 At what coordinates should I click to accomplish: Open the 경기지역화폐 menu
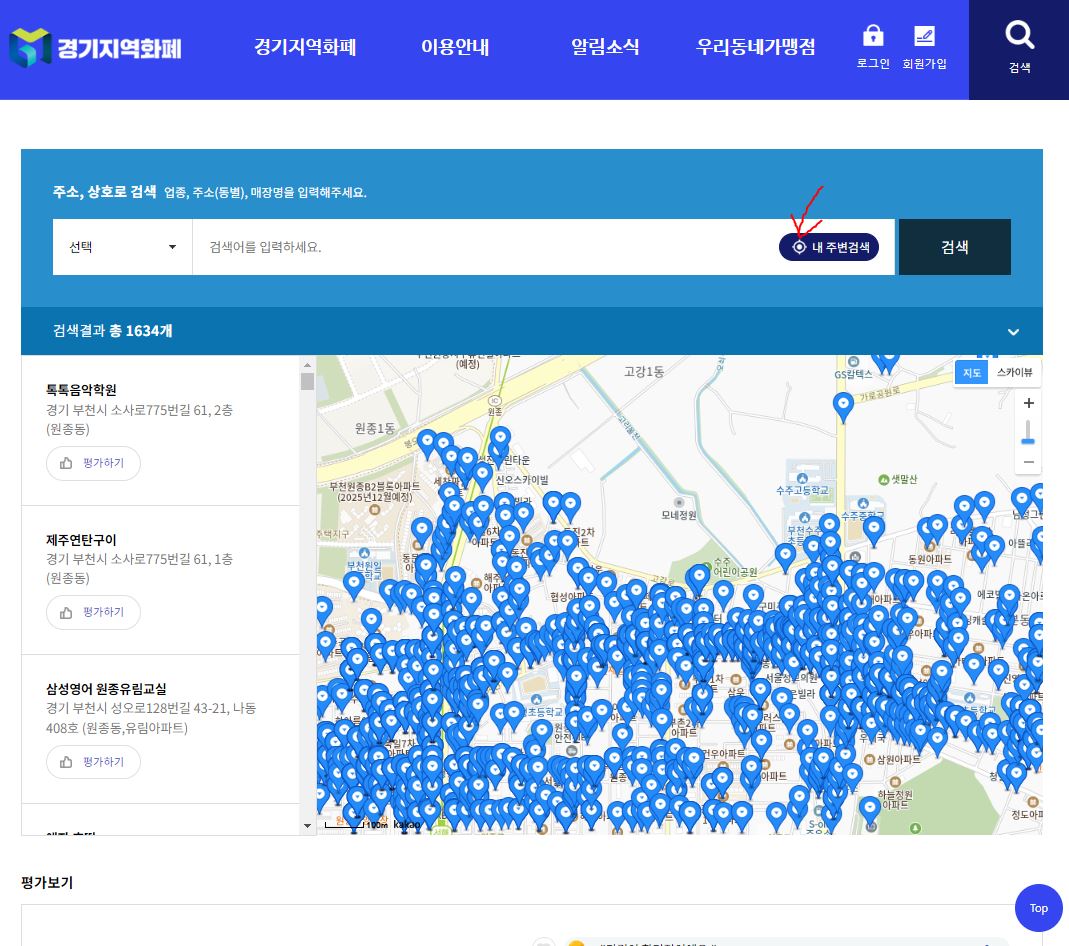[305, 47]
